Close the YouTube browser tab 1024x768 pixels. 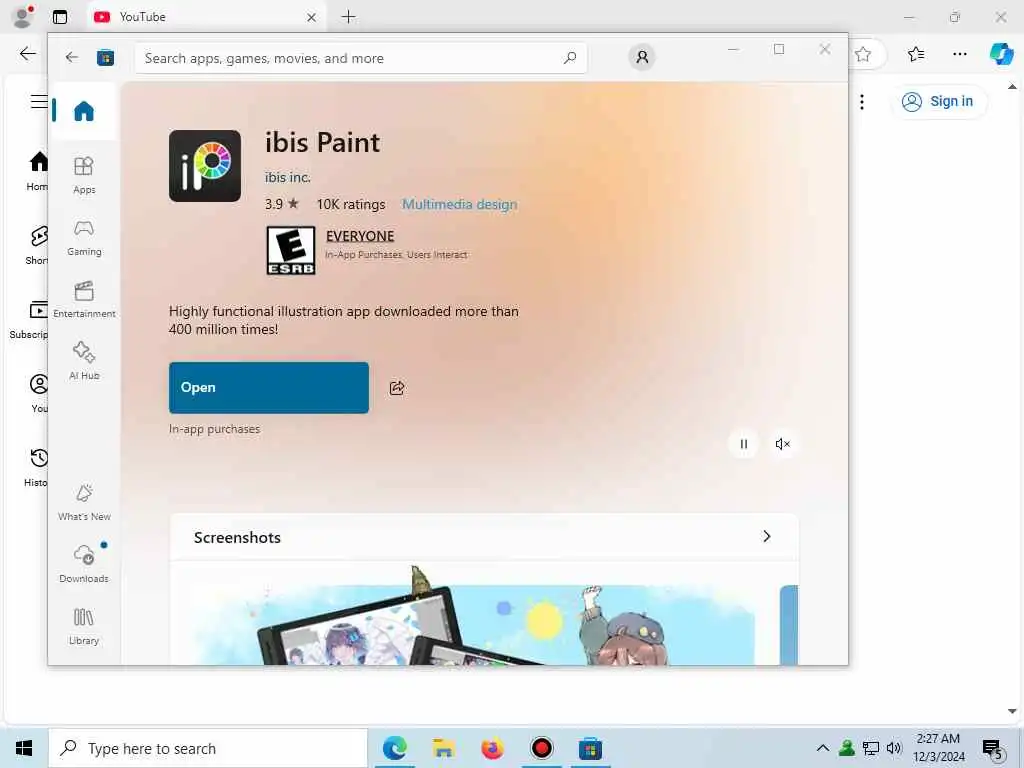point(312,18)
